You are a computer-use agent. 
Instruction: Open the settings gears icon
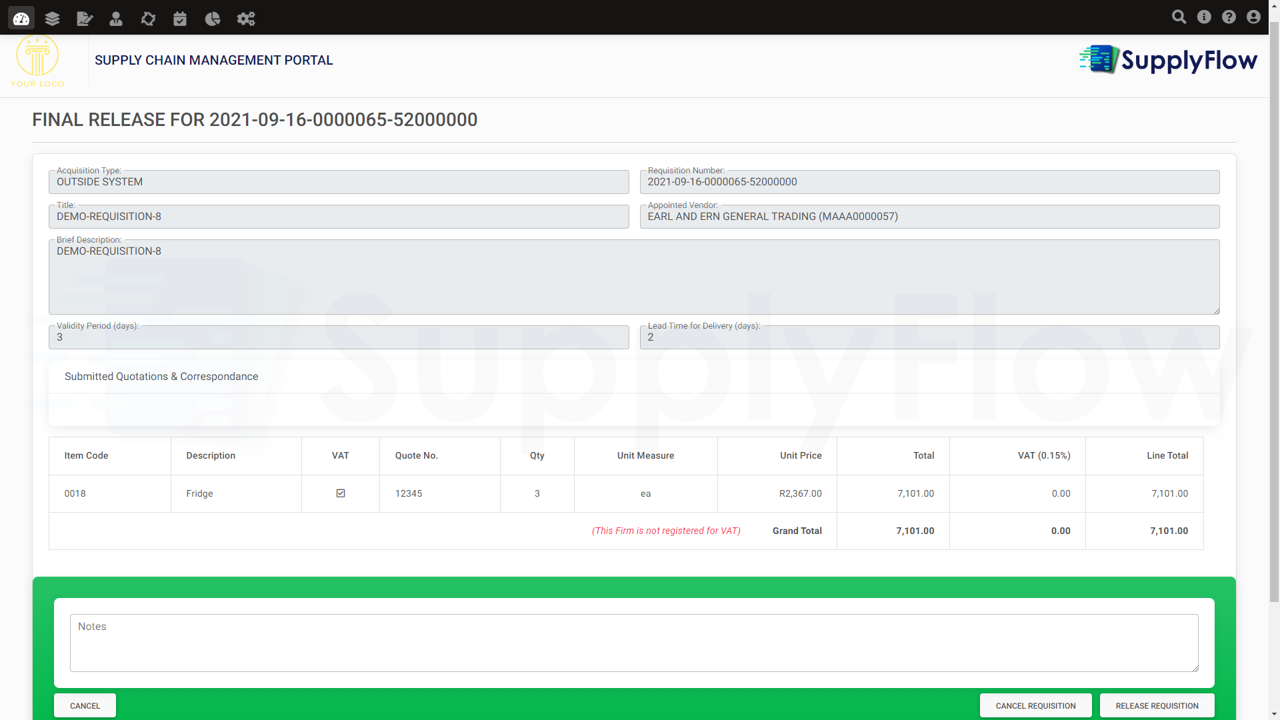click(245, 18)
